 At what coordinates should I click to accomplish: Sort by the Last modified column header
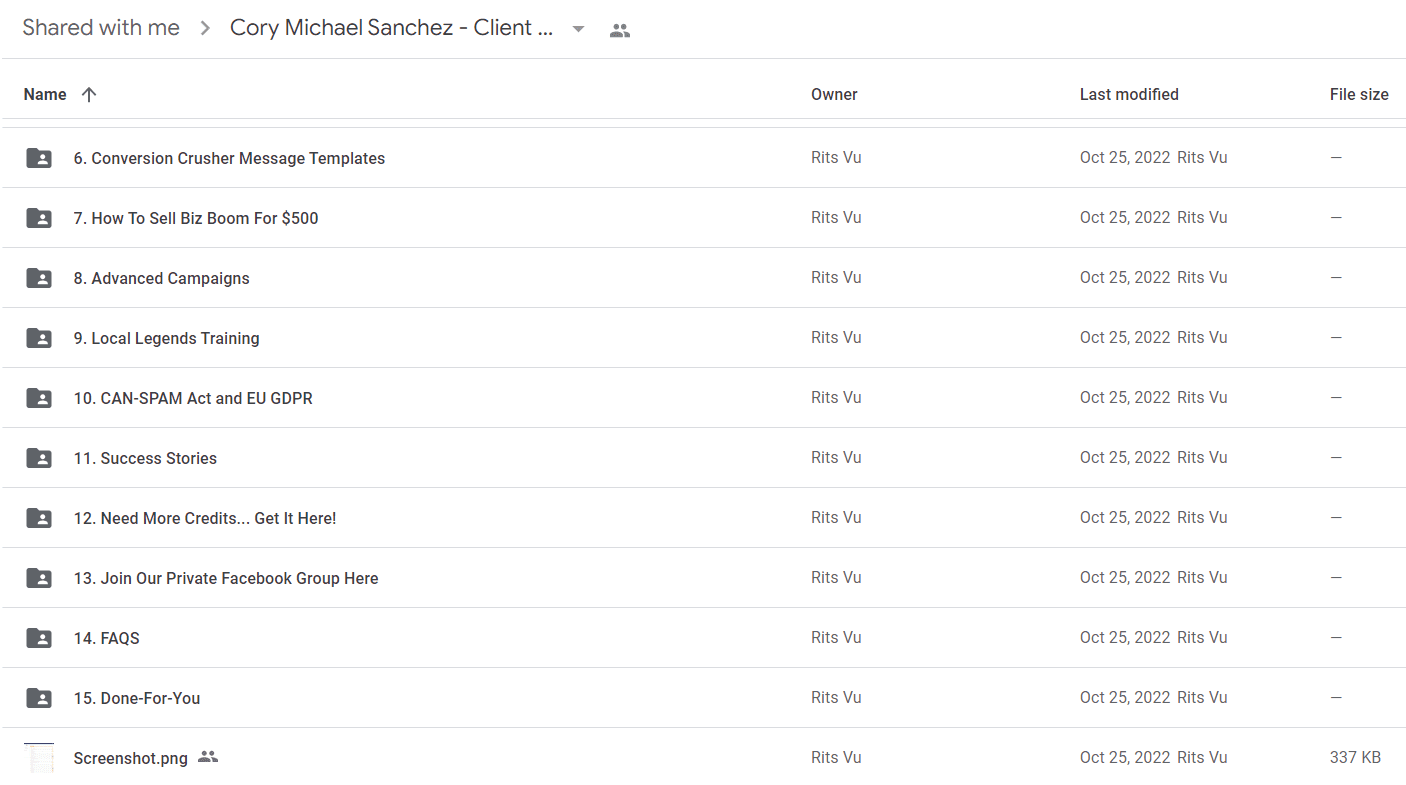(x=1129, y=94)
